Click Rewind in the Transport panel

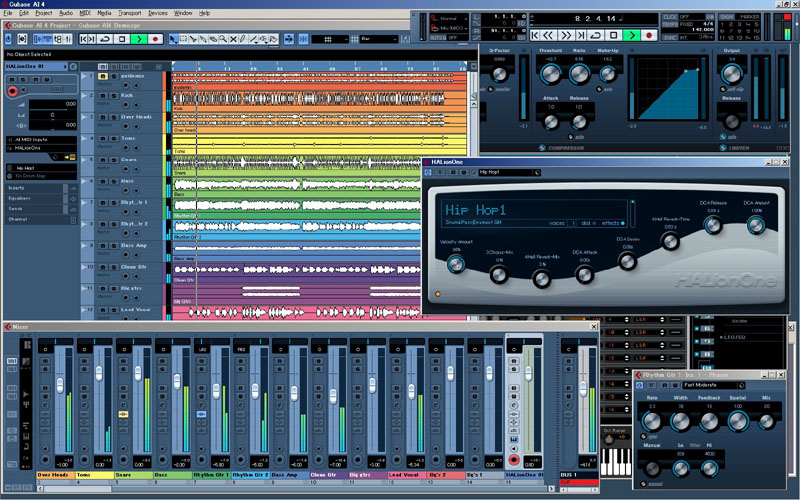[548, 35]
